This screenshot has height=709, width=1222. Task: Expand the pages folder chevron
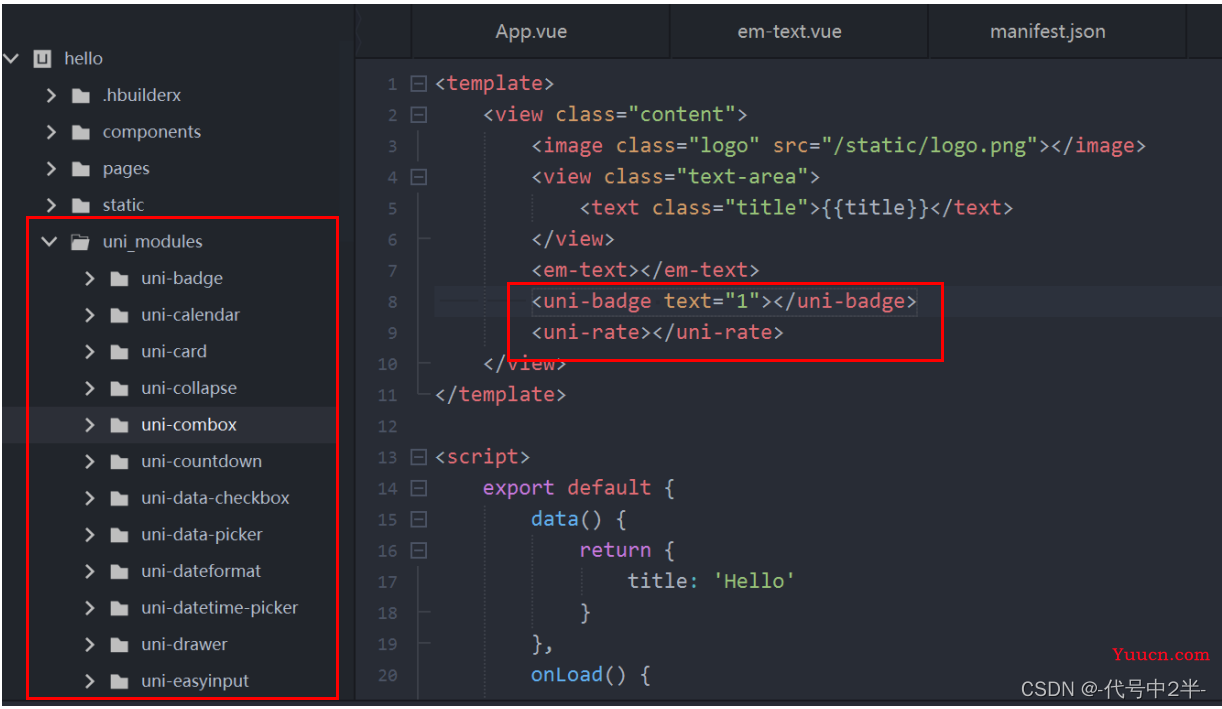pos(51,169)
